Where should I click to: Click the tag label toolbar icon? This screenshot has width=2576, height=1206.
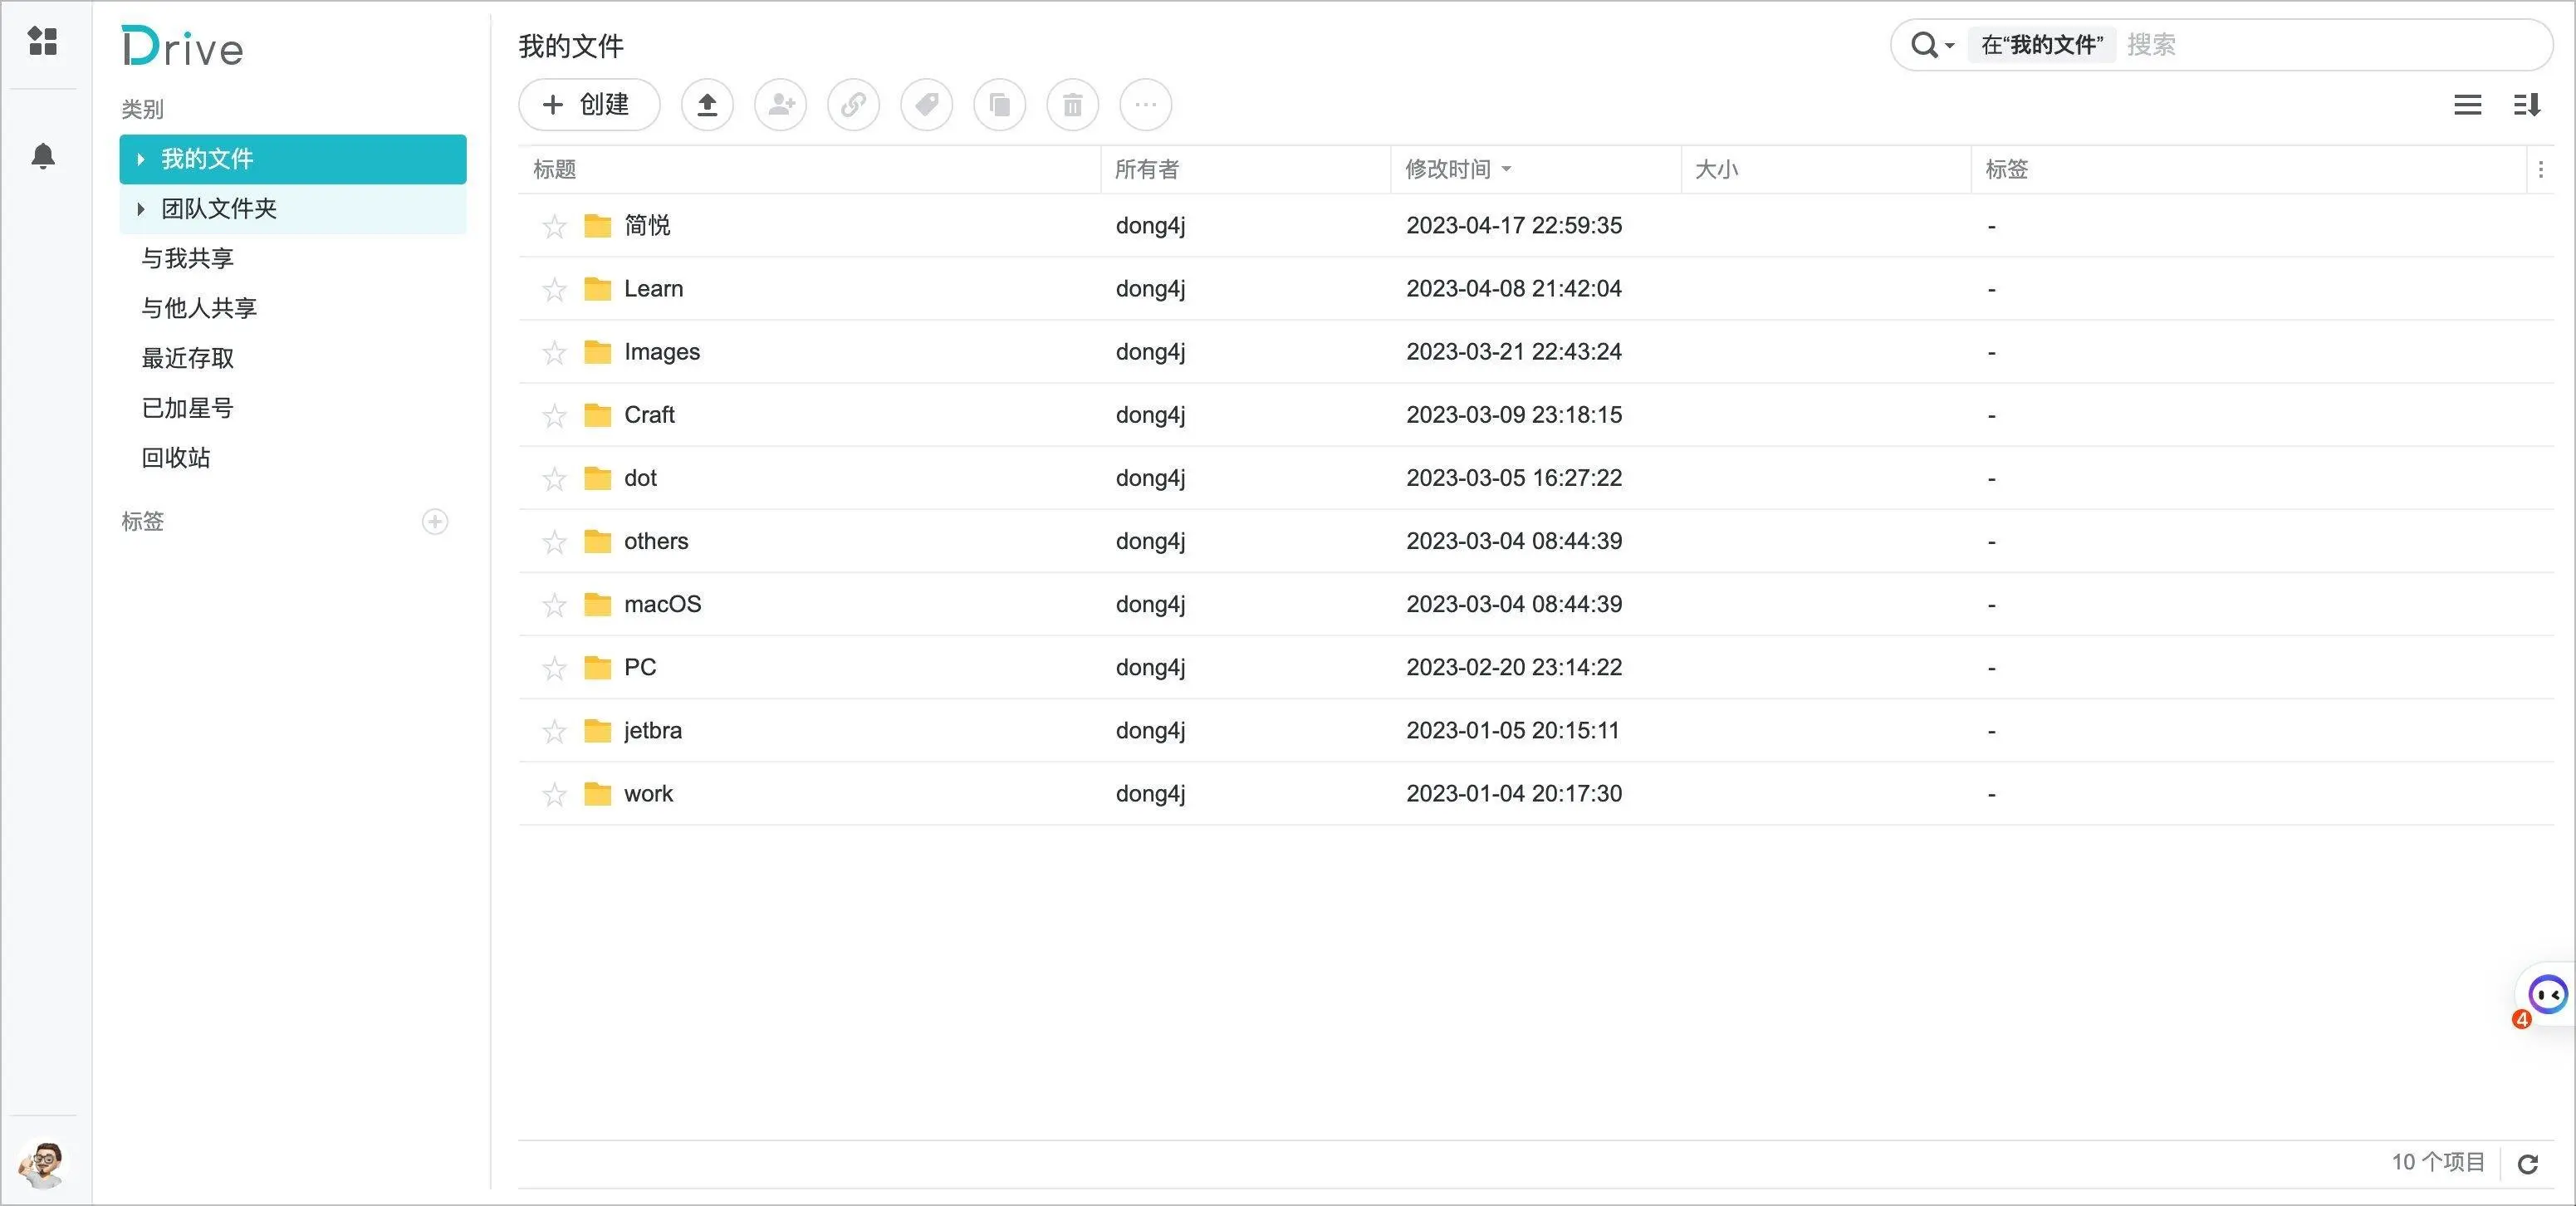(x=926, y=105)
